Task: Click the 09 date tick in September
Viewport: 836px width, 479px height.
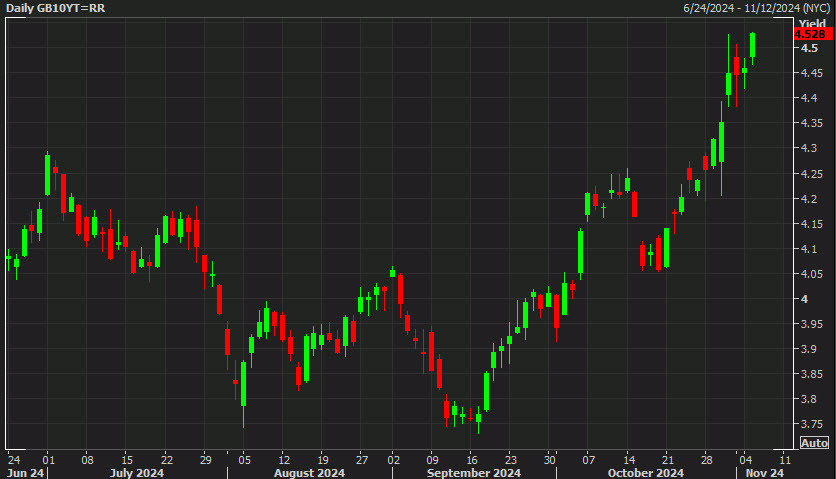Action: click(x=432, y=460)
